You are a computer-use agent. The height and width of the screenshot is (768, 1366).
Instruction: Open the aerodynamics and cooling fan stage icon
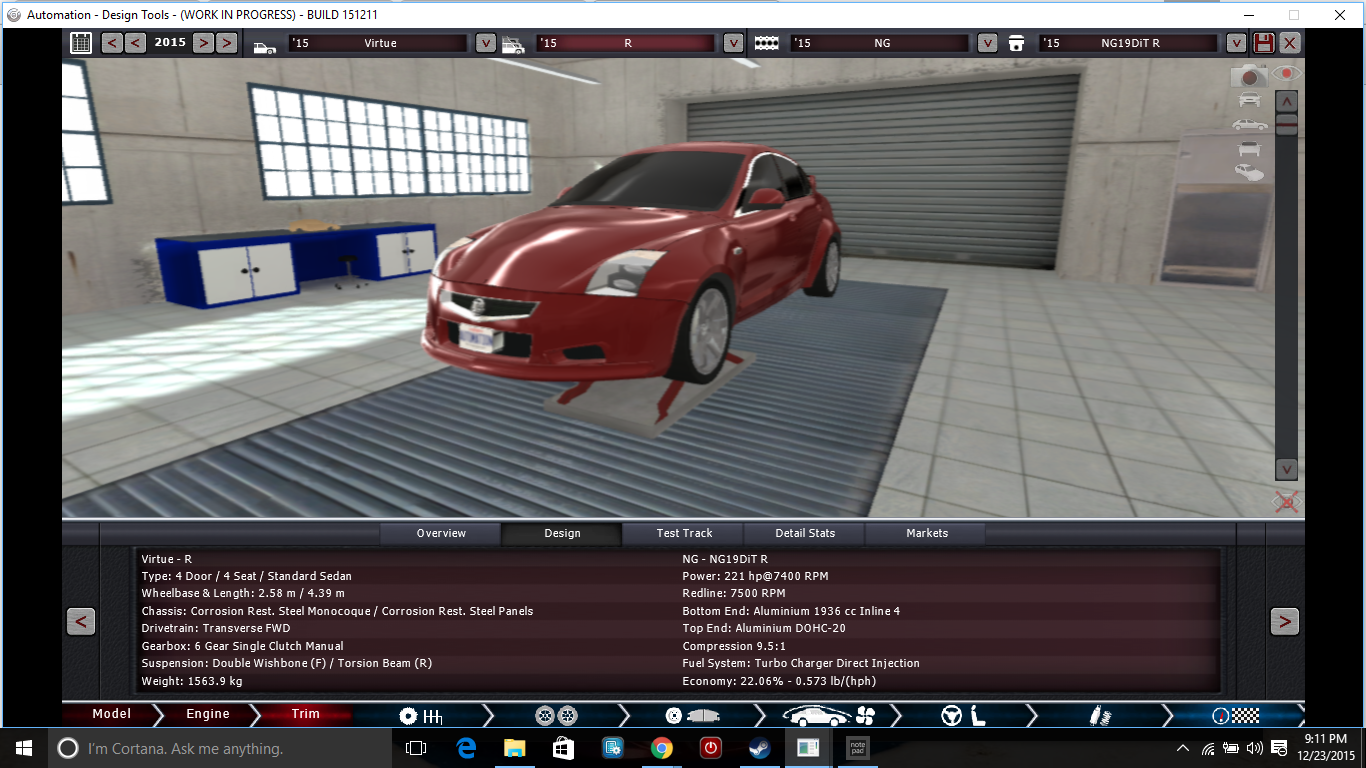[x=828, y=716]
